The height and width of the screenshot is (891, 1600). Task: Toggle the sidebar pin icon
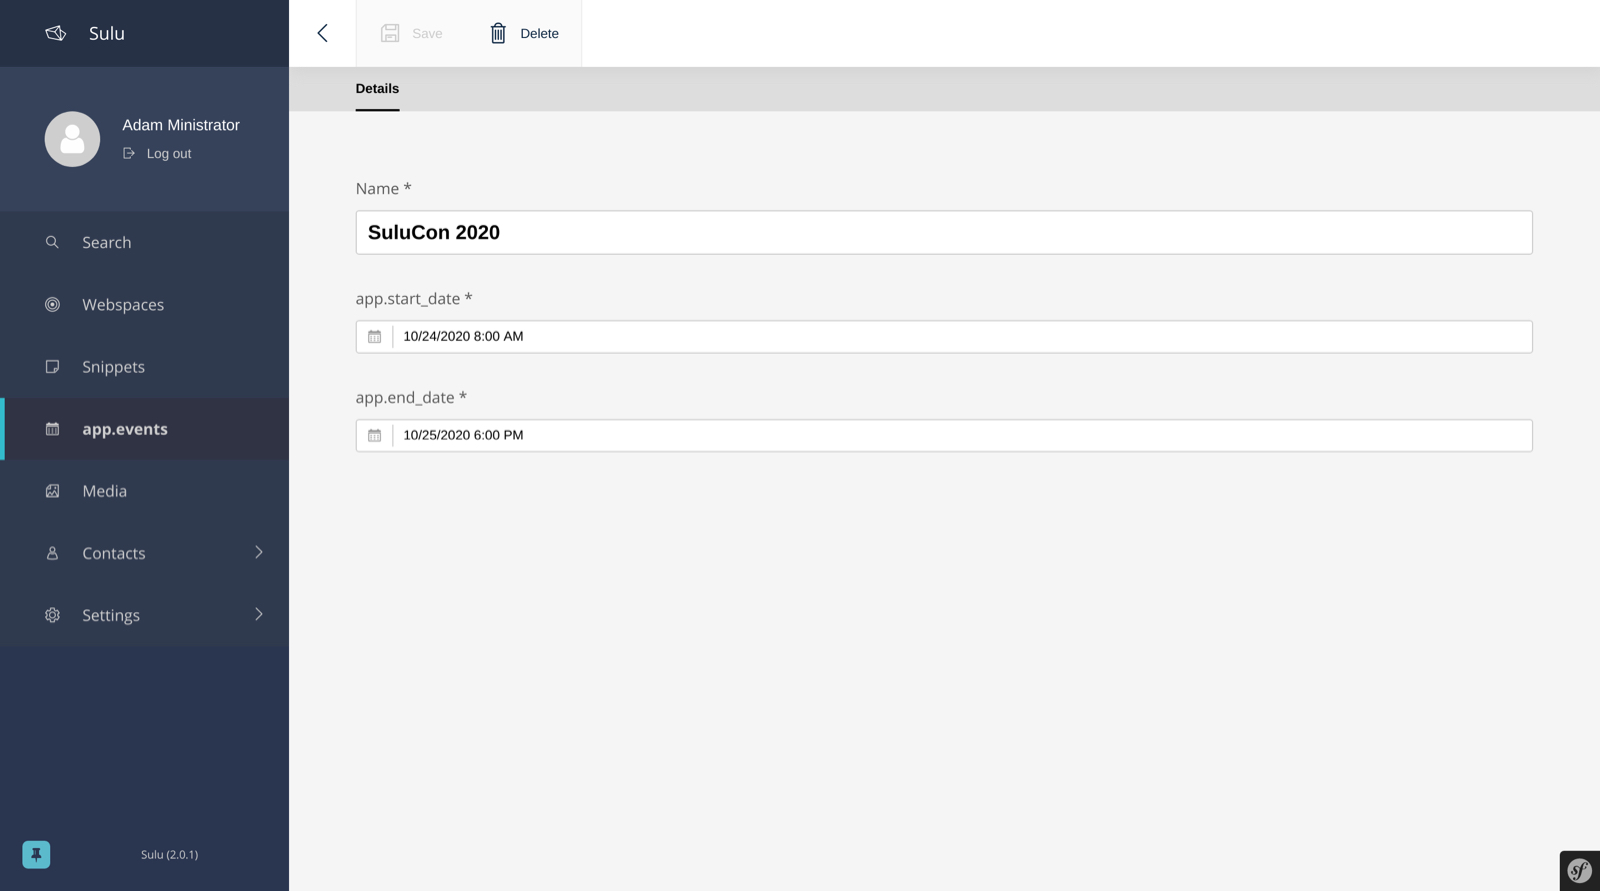[36, 854]
